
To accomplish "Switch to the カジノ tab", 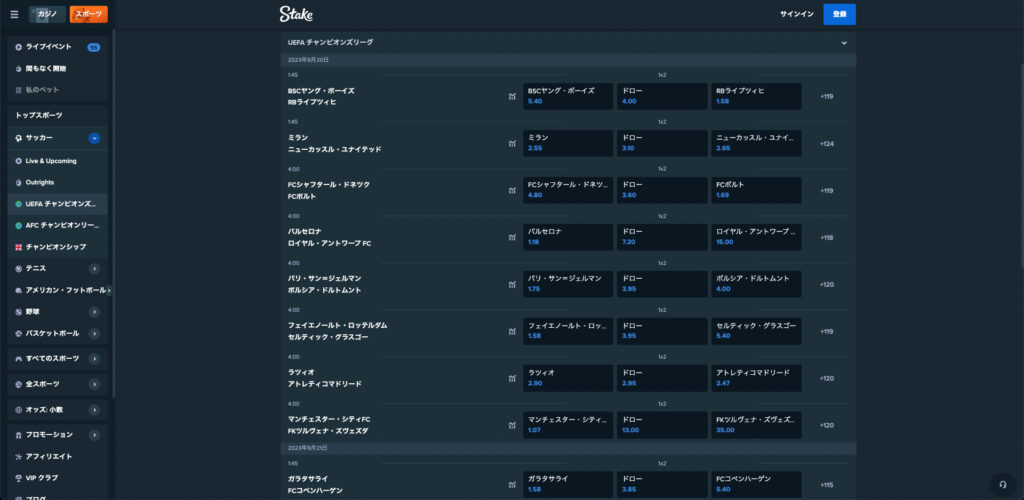I will tap(47, 14).
